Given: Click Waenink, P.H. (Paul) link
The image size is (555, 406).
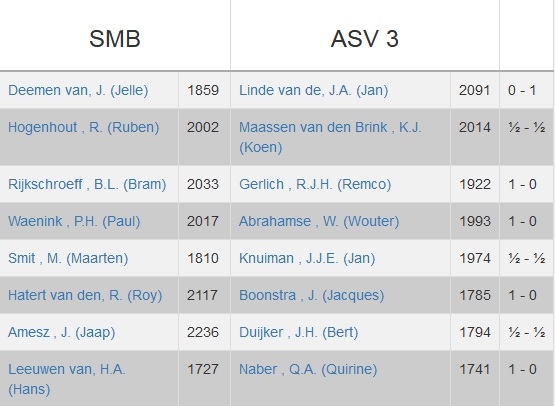Looking at the screenshot, I should pyautogui.click(x=74, y=222).
